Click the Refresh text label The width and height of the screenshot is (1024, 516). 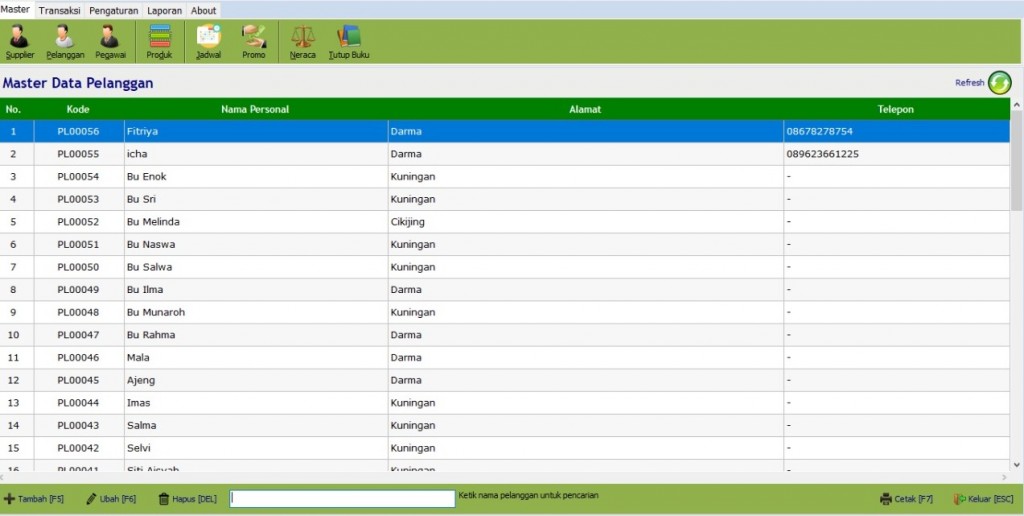[969, 83]
